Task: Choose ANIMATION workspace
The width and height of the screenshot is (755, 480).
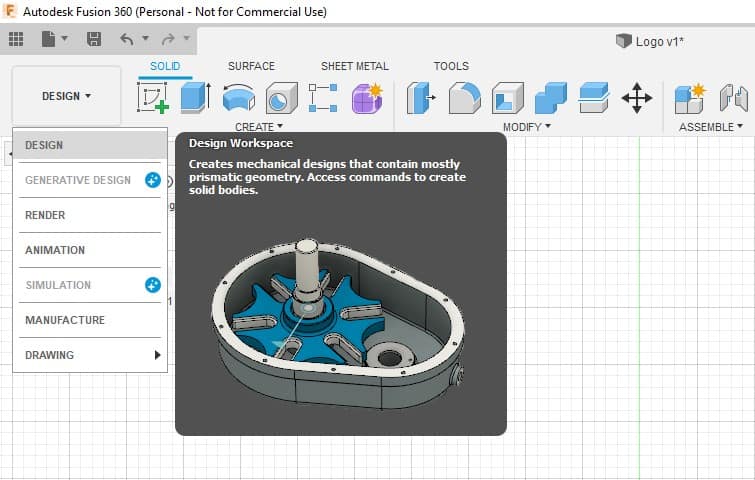Action: click(x=90, y=250)
